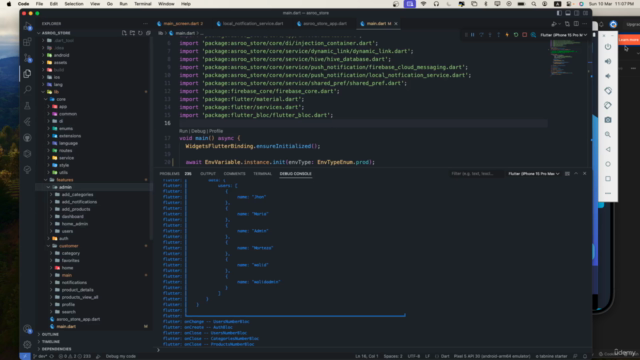Click the emulator home circle button
The image size is (640, 360).
pyautogui.click(x=608, y=164)
